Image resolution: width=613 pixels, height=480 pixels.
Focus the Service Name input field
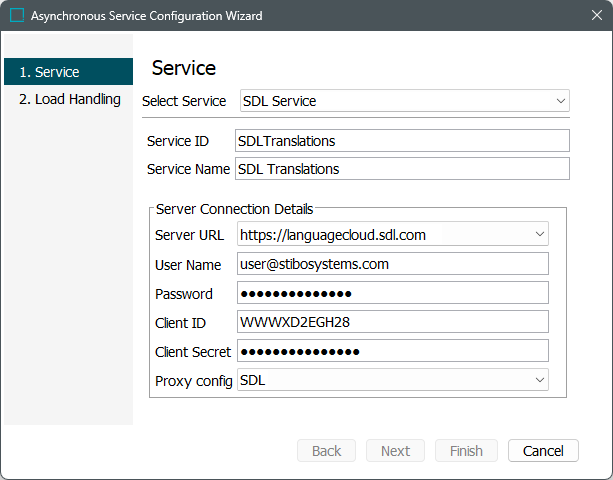402,169
